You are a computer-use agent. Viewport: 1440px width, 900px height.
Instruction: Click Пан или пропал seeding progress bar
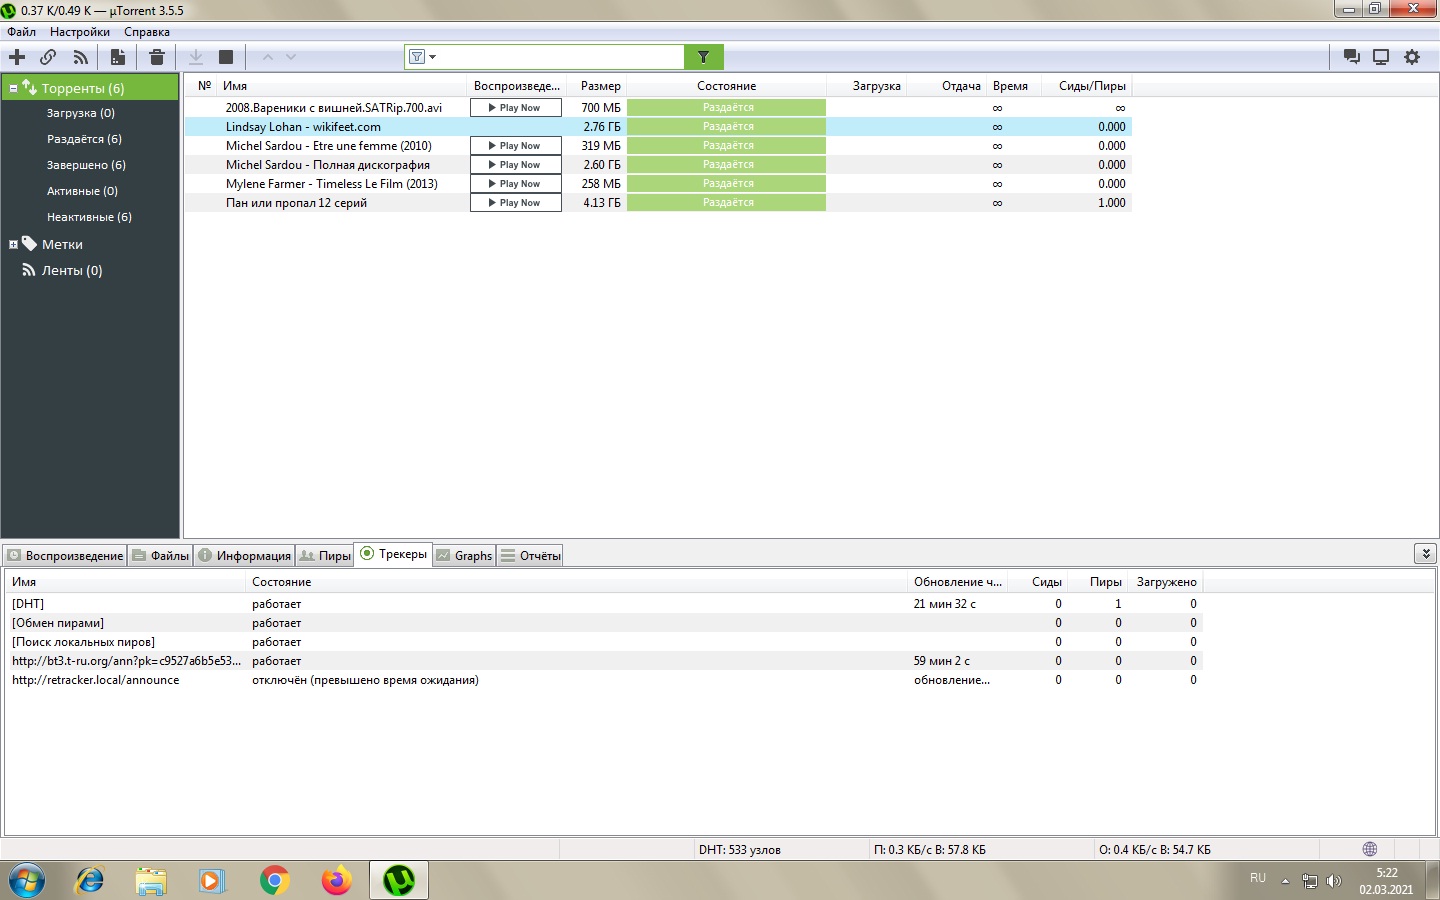727,202
